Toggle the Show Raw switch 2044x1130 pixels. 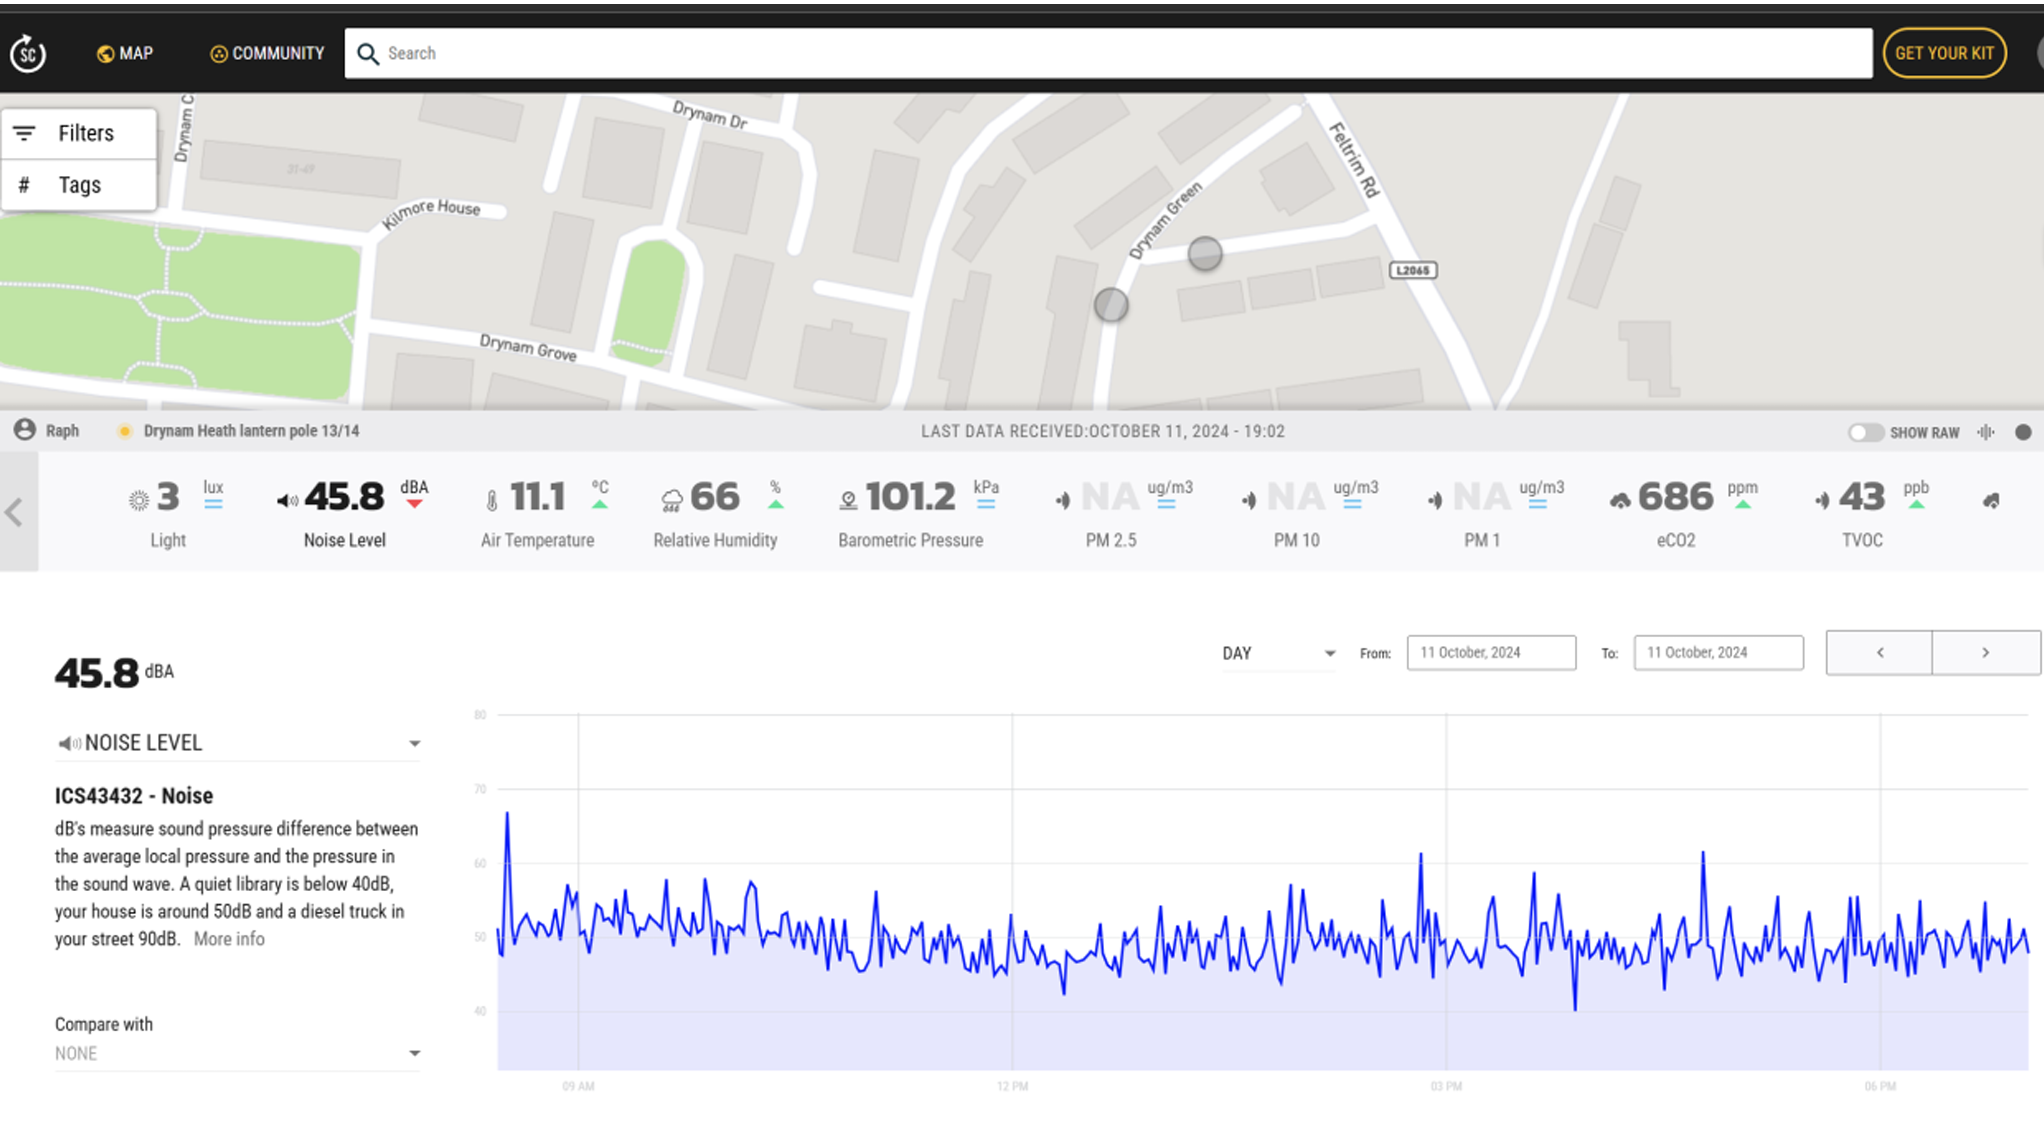(1864, 432)
